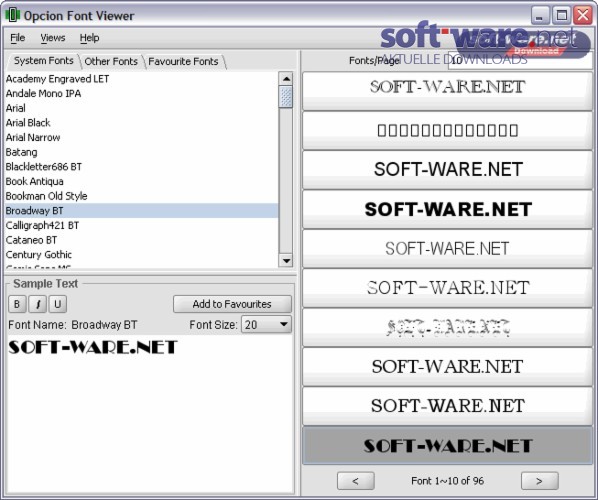Click font list scroll down arrow
This screenshot has height=500, width=598.
click(x=286, y=261)
